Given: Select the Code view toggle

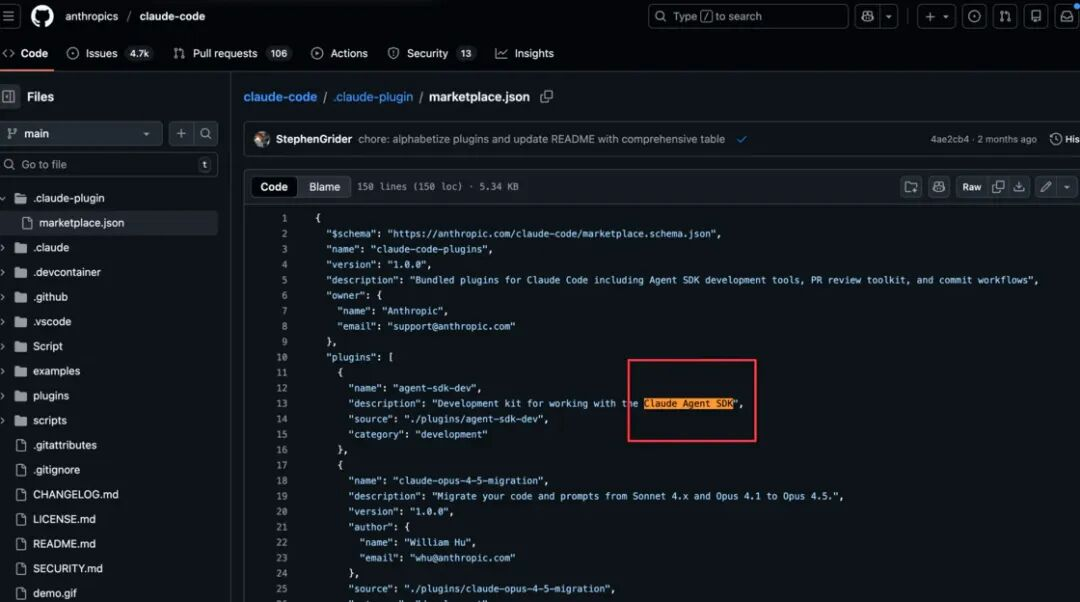Looking at the screenshot, I should coord(274,187).
